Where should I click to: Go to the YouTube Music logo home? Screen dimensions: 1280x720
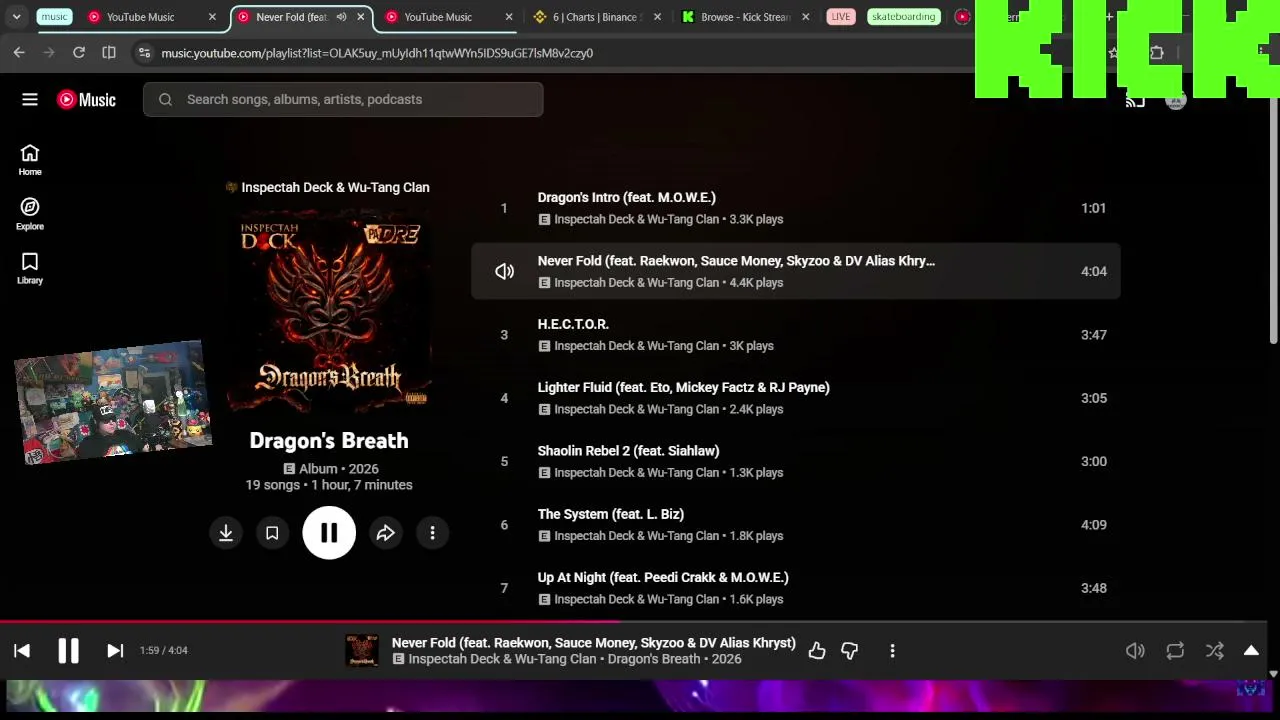point(86,99)
